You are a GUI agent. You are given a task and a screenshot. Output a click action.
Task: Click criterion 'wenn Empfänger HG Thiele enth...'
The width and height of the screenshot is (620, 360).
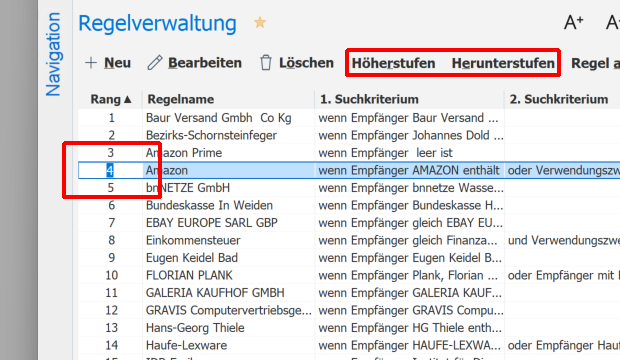tap(410, 328)
